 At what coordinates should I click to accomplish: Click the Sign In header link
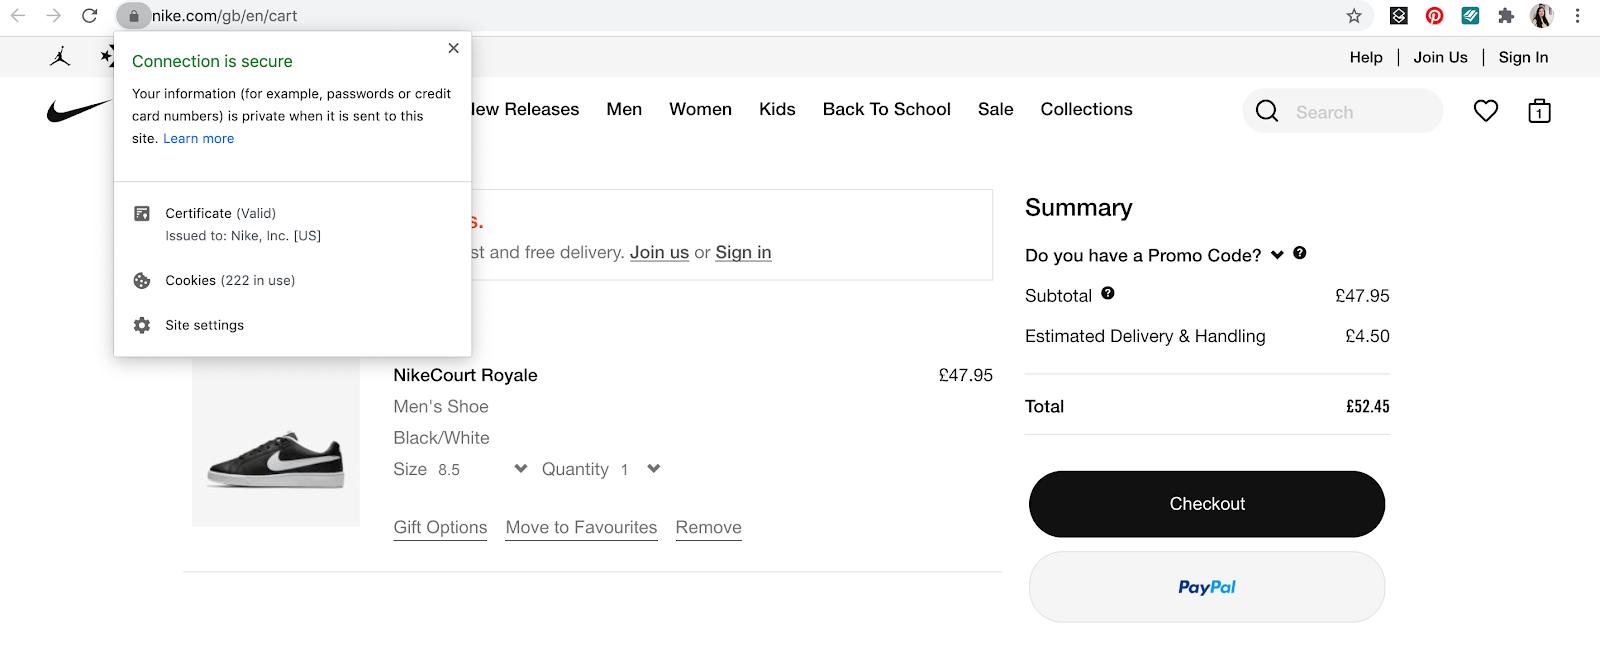point(1523,57)
